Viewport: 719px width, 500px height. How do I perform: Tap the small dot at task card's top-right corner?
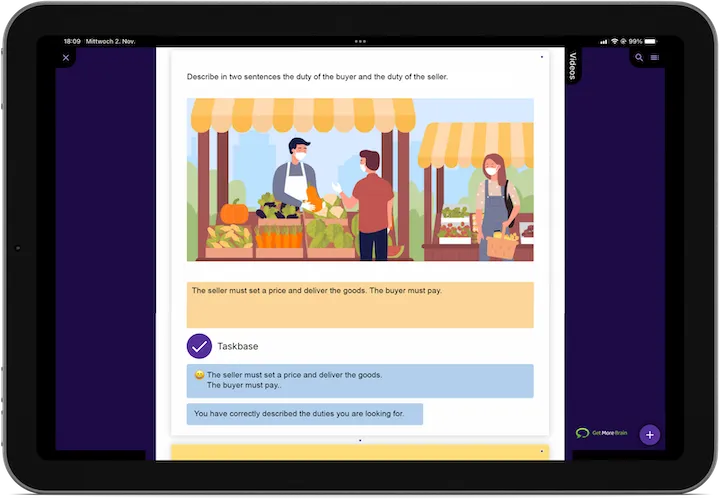pos(542,57)
